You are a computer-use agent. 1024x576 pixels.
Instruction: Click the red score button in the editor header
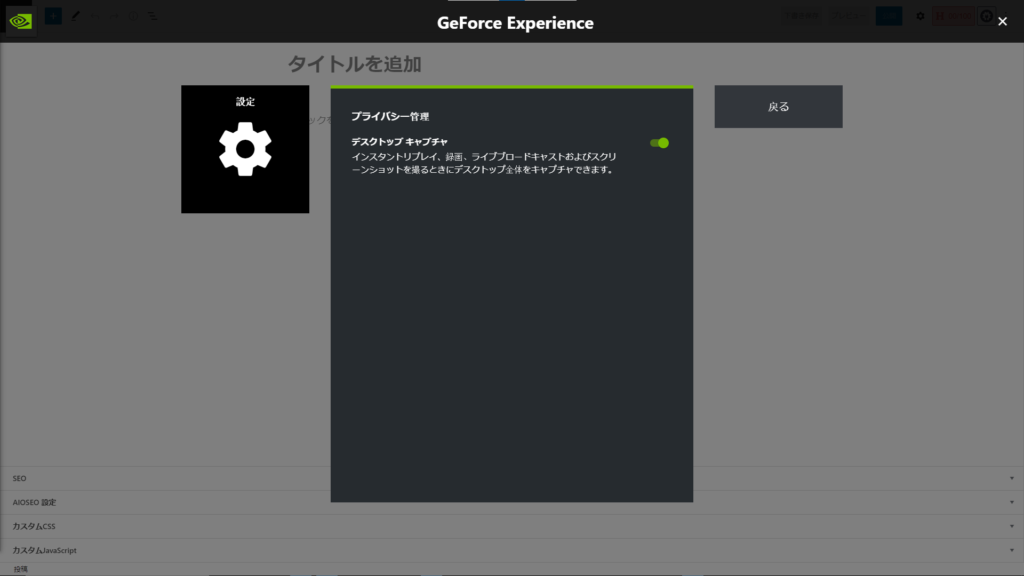click(x=953, y=16)
